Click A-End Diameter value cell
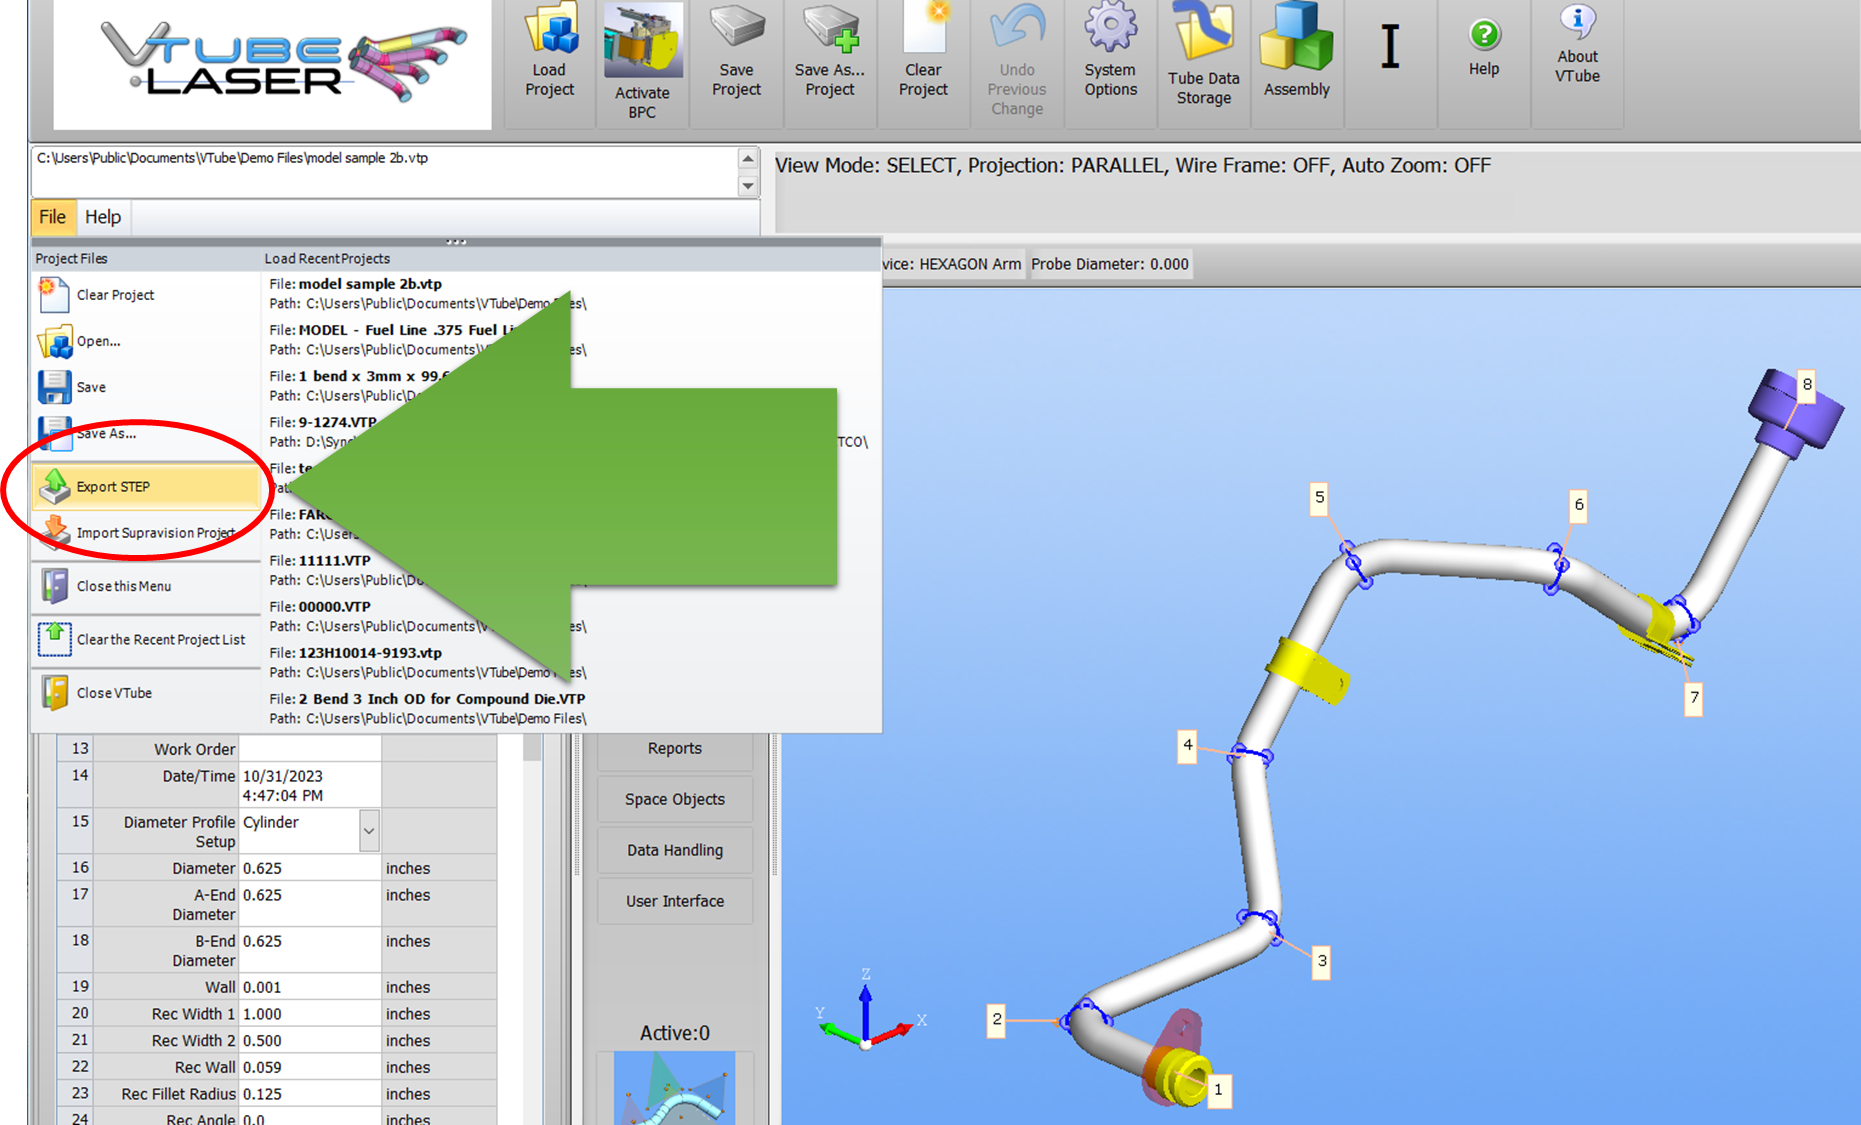1861x1125 pixels. coord(310,904)
